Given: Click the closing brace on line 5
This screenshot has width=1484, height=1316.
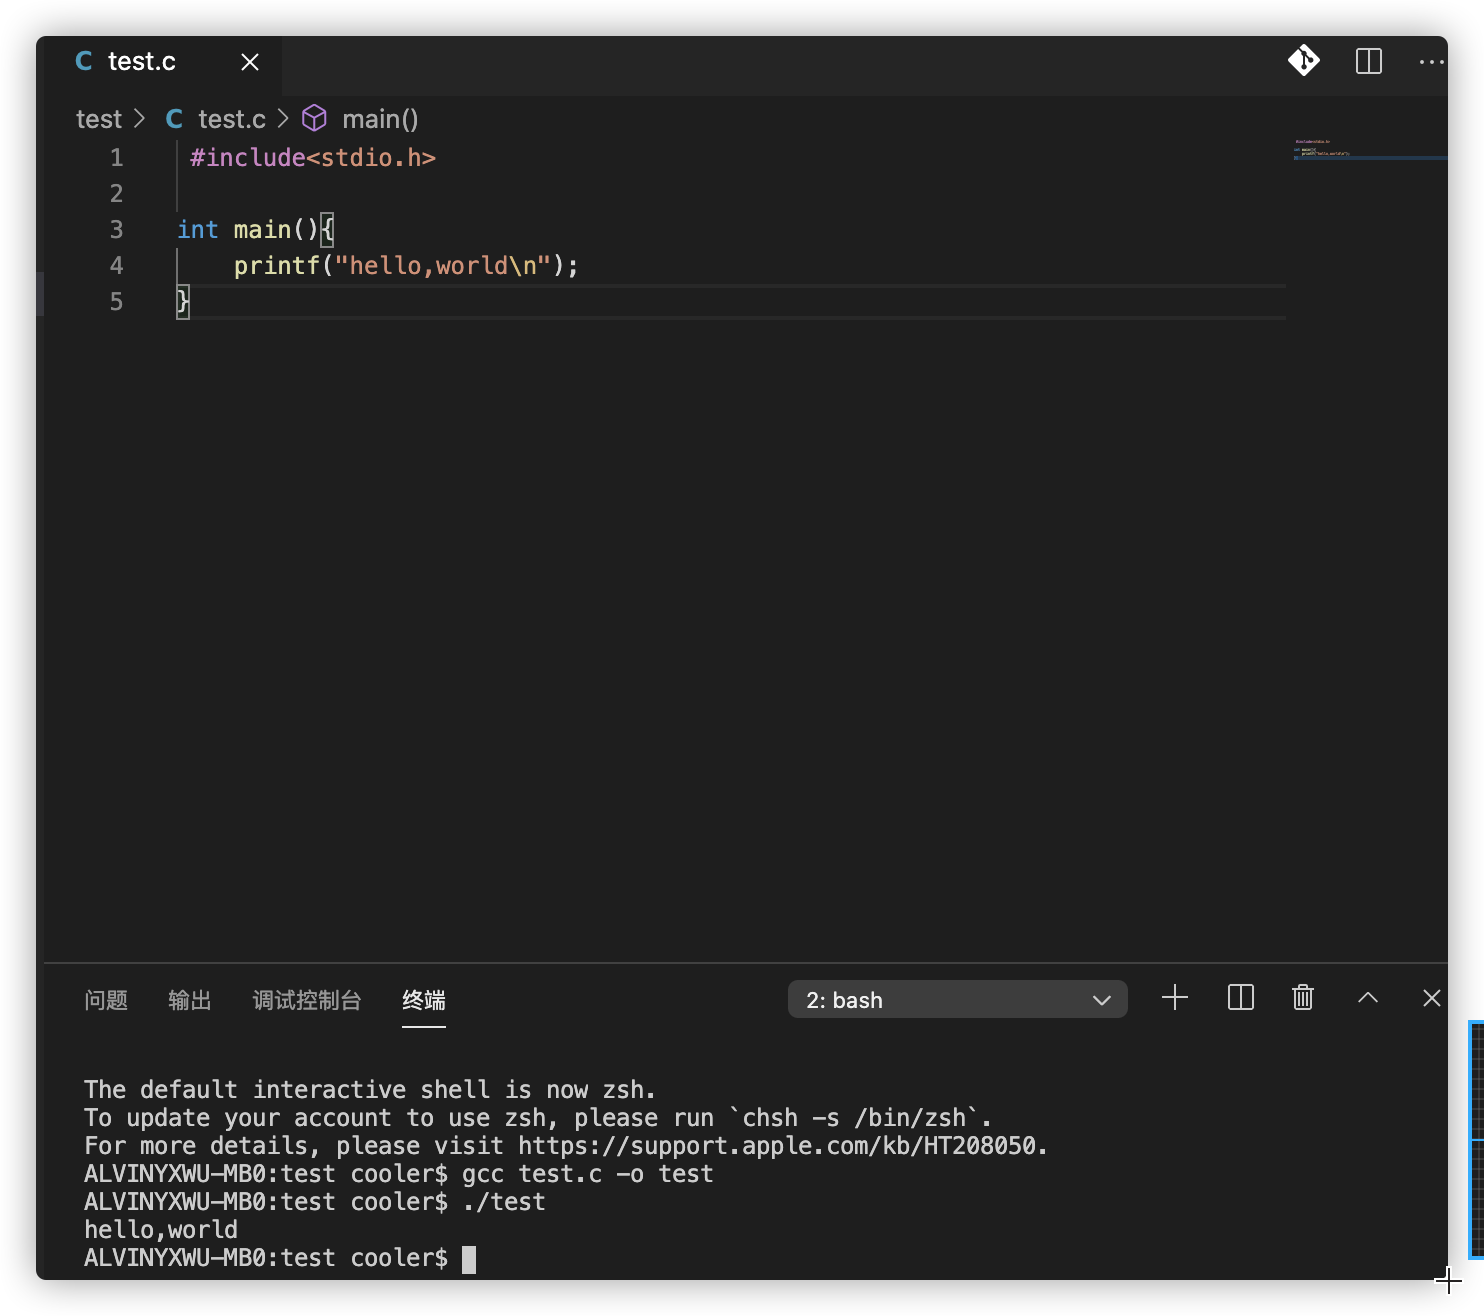Looking at the screenshot, I should point(183,302).
